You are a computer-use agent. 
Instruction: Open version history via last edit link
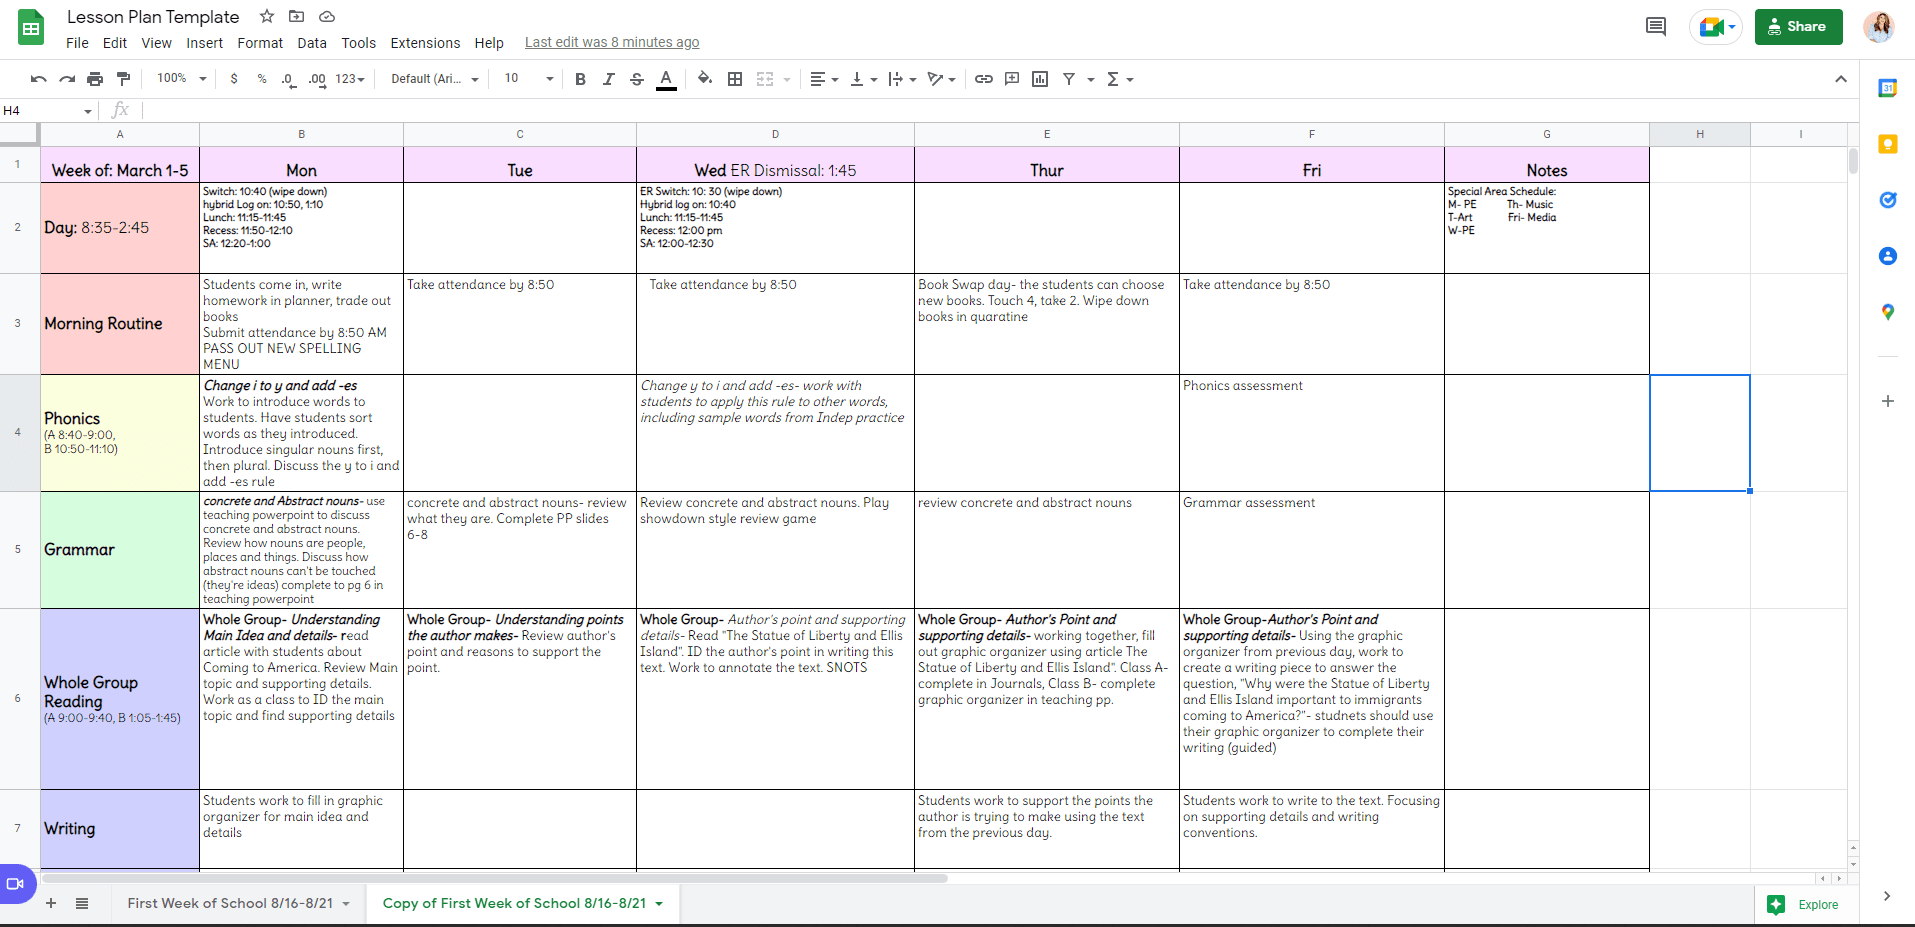[612, 43]
